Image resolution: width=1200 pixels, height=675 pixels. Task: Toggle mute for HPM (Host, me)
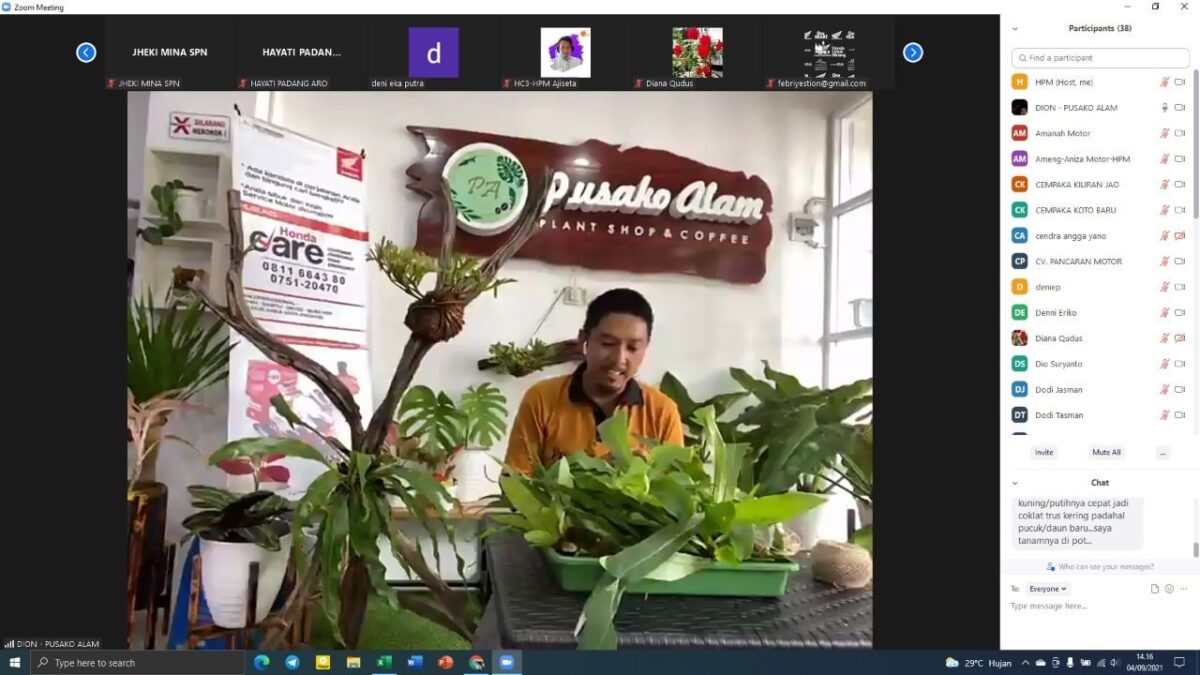point(1164,82)
